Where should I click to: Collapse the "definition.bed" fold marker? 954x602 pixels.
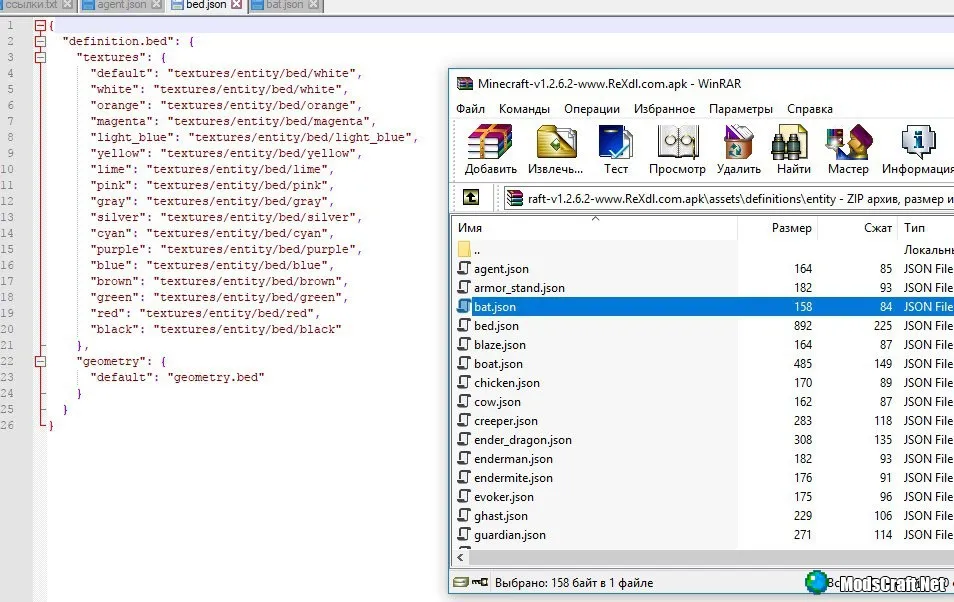[40, 41]
